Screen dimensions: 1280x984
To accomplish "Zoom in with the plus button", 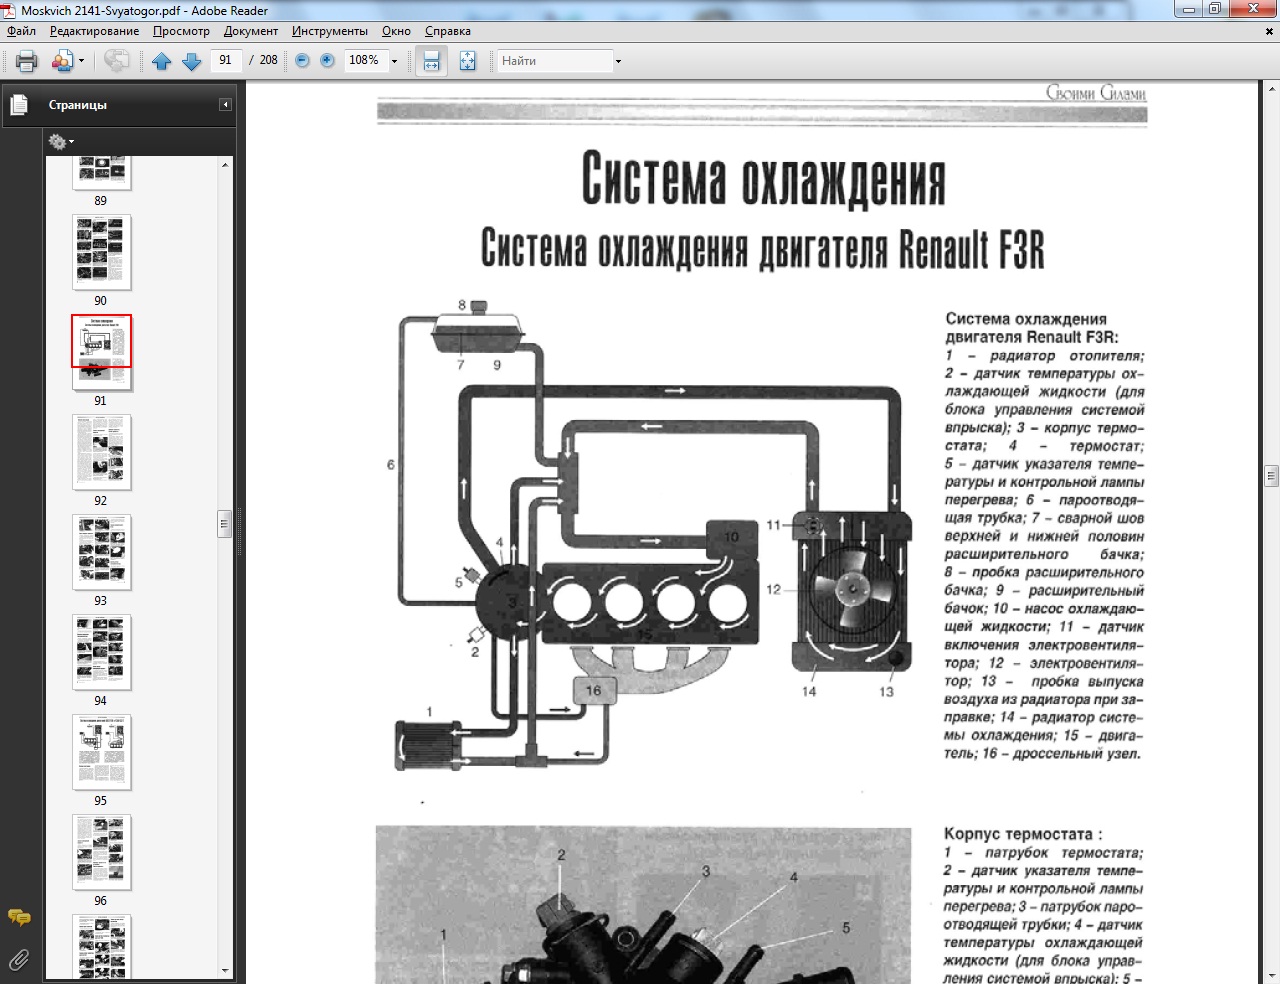I will [x=327, y=61].
